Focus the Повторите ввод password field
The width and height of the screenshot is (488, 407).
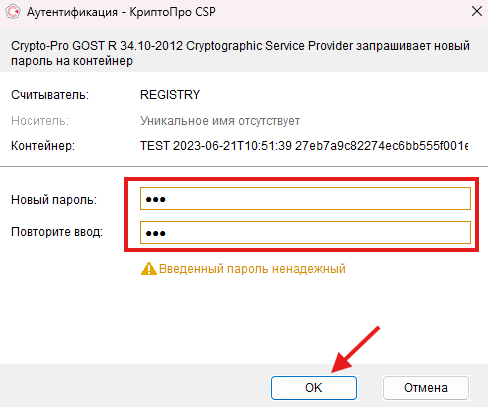305,232
